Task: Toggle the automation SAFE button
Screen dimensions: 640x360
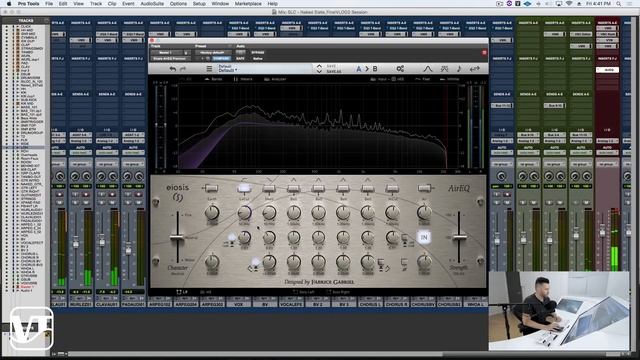Action: click(240, 58)
